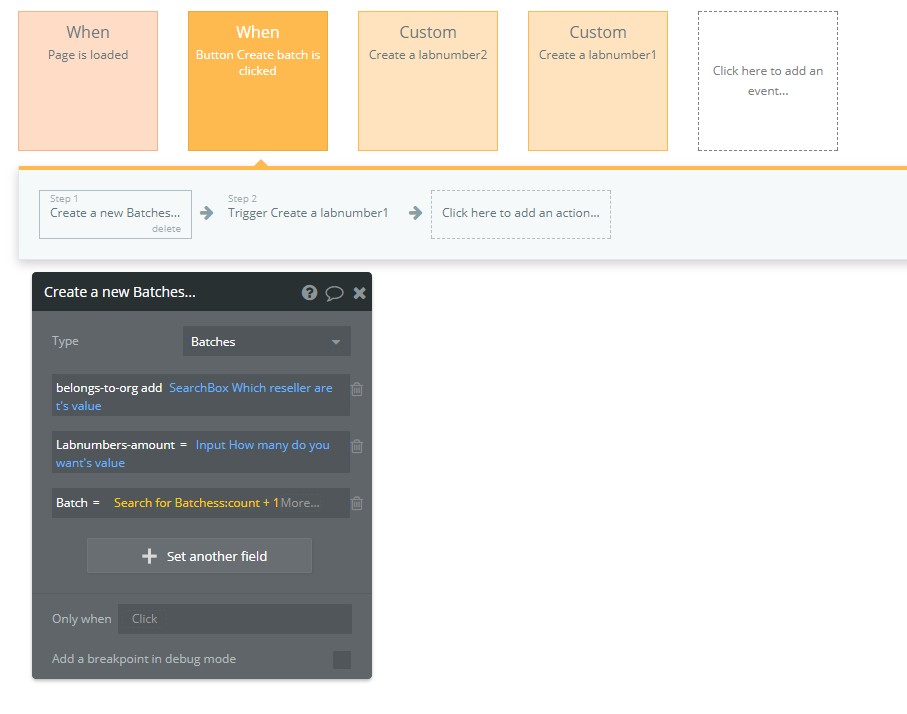Edit SearchBox Which reseller expression
907x714 pixels.
point(194,396)
